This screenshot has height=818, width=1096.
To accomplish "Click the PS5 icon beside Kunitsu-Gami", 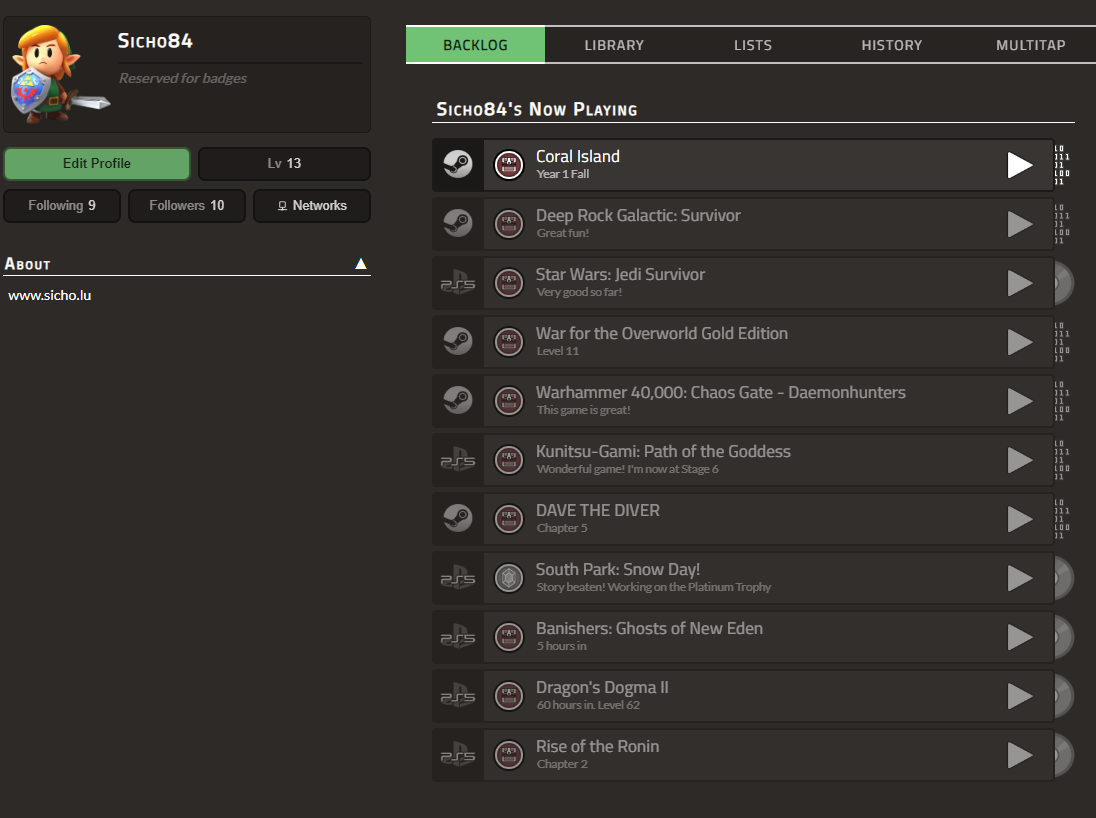I will click(458, 460).
